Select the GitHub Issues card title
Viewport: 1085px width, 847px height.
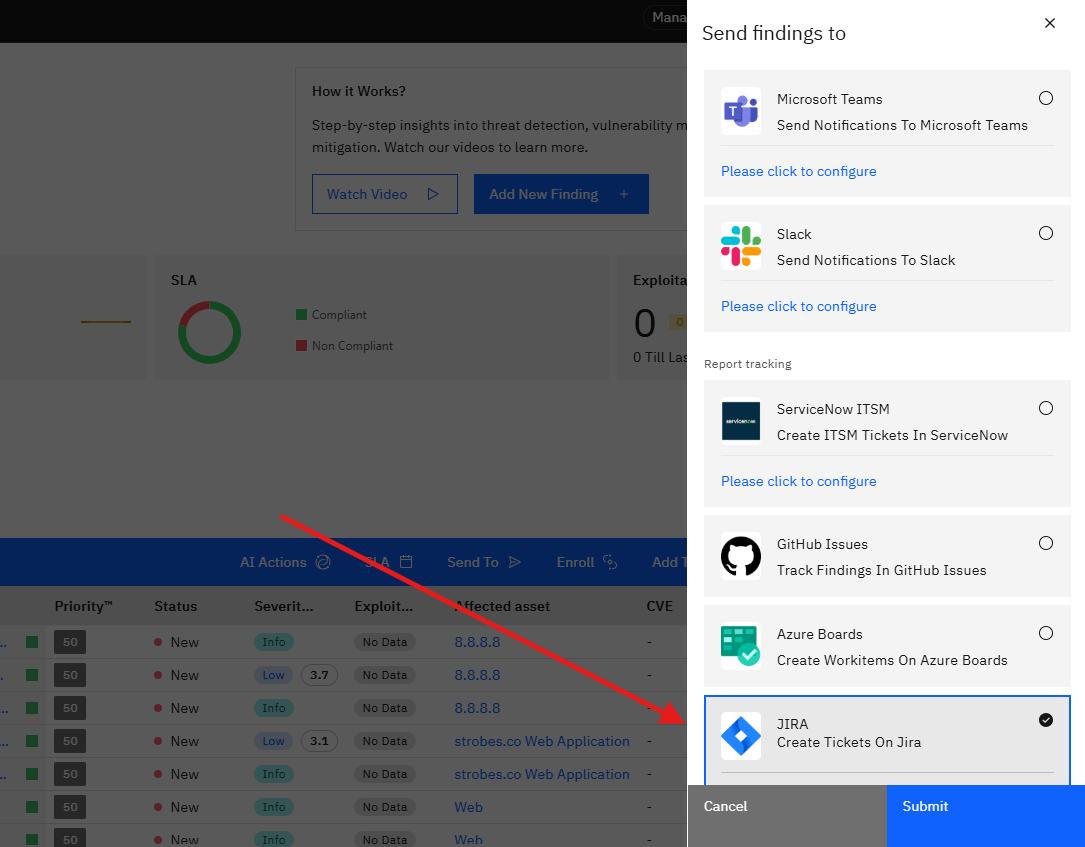point(822,544)
